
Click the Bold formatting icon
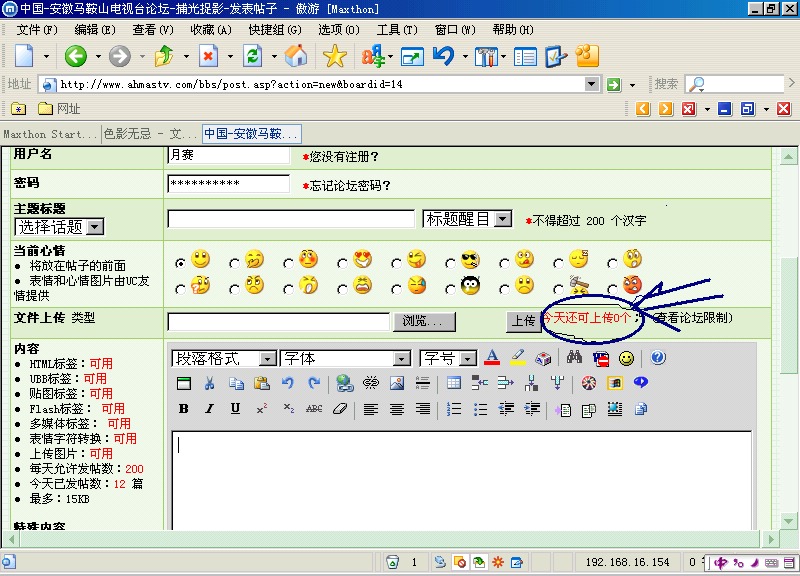point(183,409)
